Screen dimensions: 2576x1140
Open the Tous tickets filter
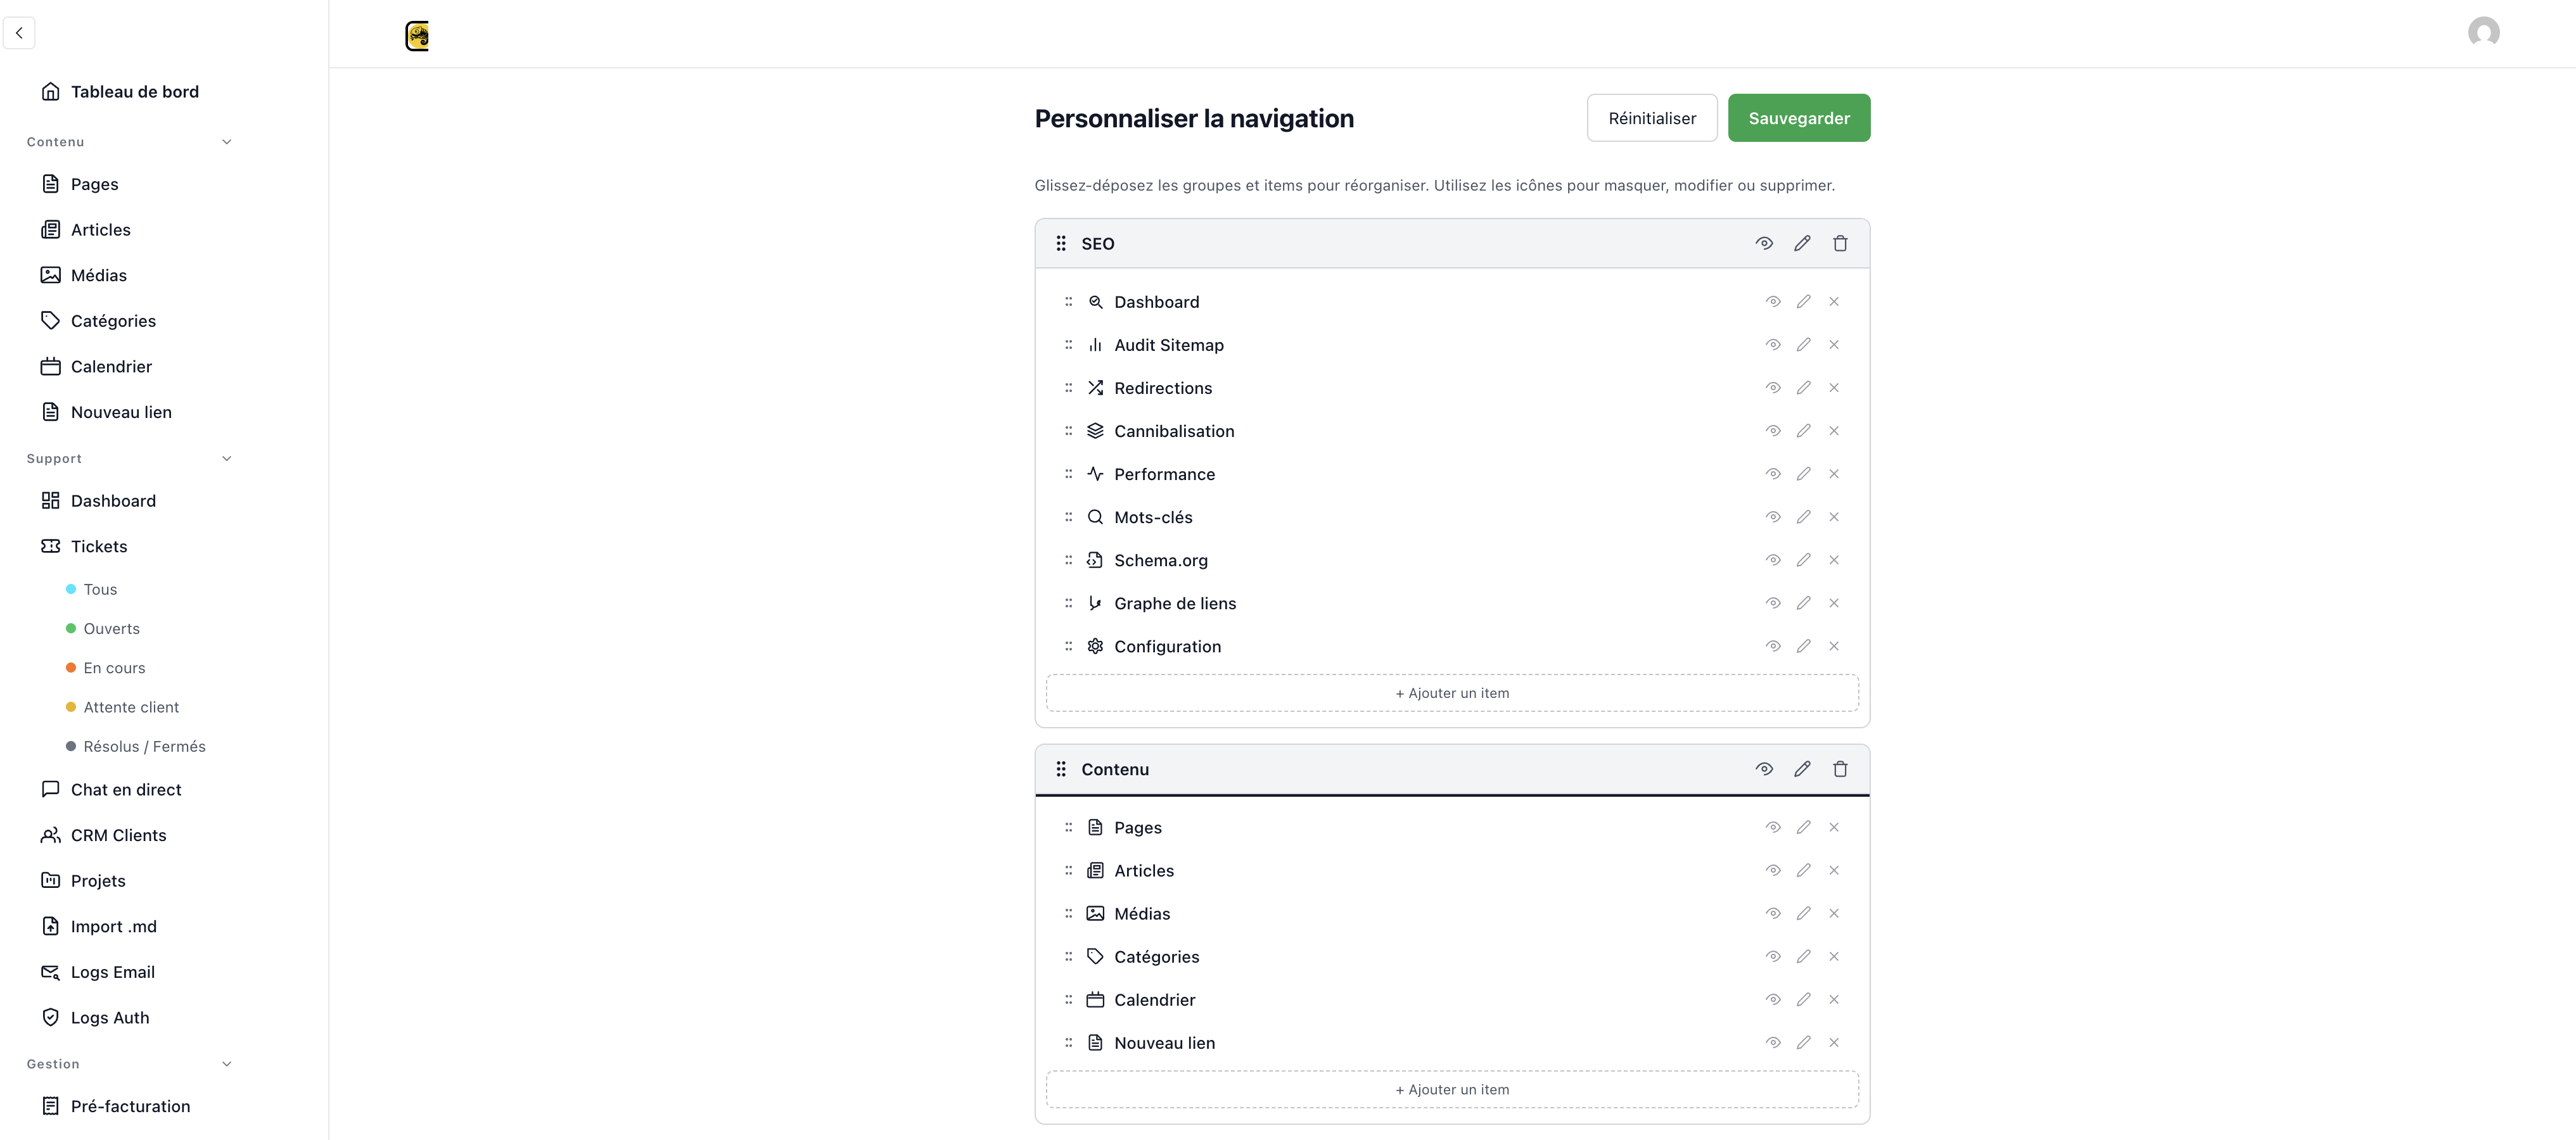point(100,589)
